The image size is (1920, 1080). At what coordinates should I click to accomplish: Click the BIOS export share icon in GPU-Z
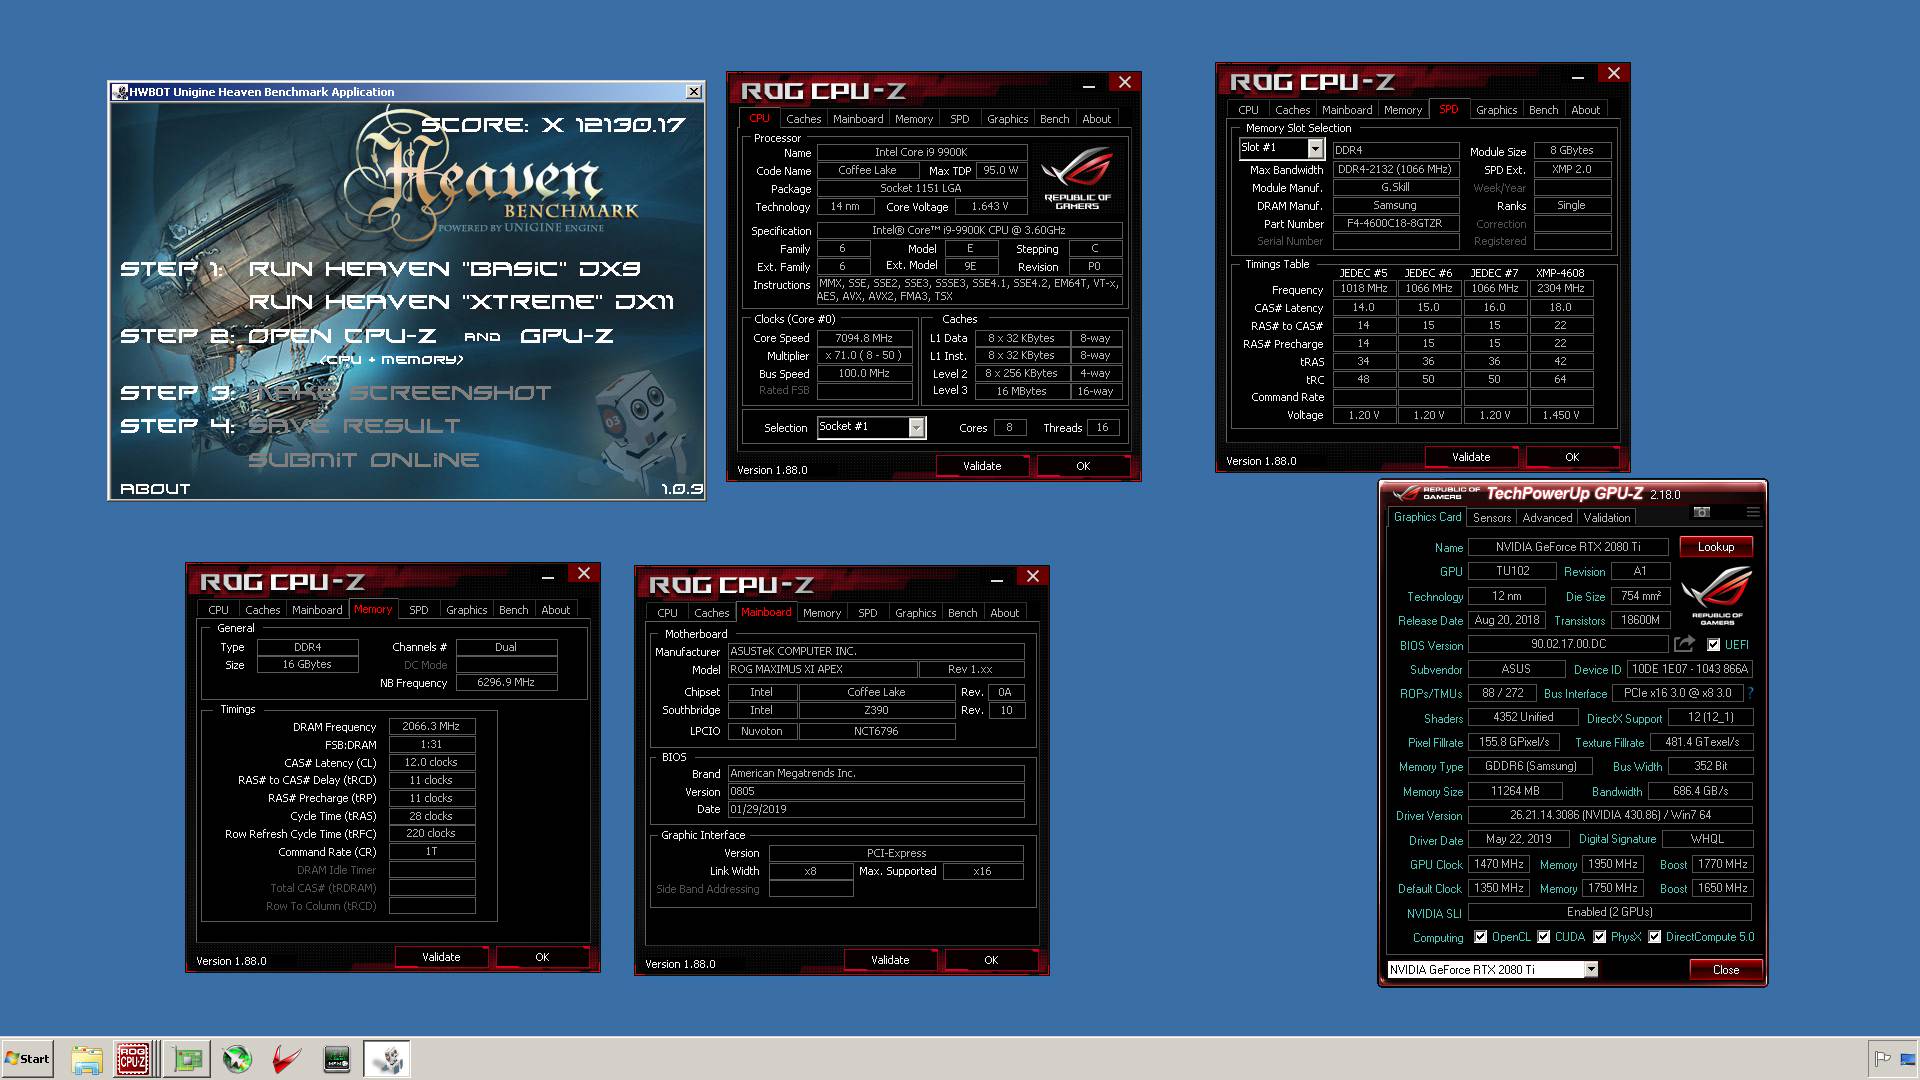pos(1685,644)
